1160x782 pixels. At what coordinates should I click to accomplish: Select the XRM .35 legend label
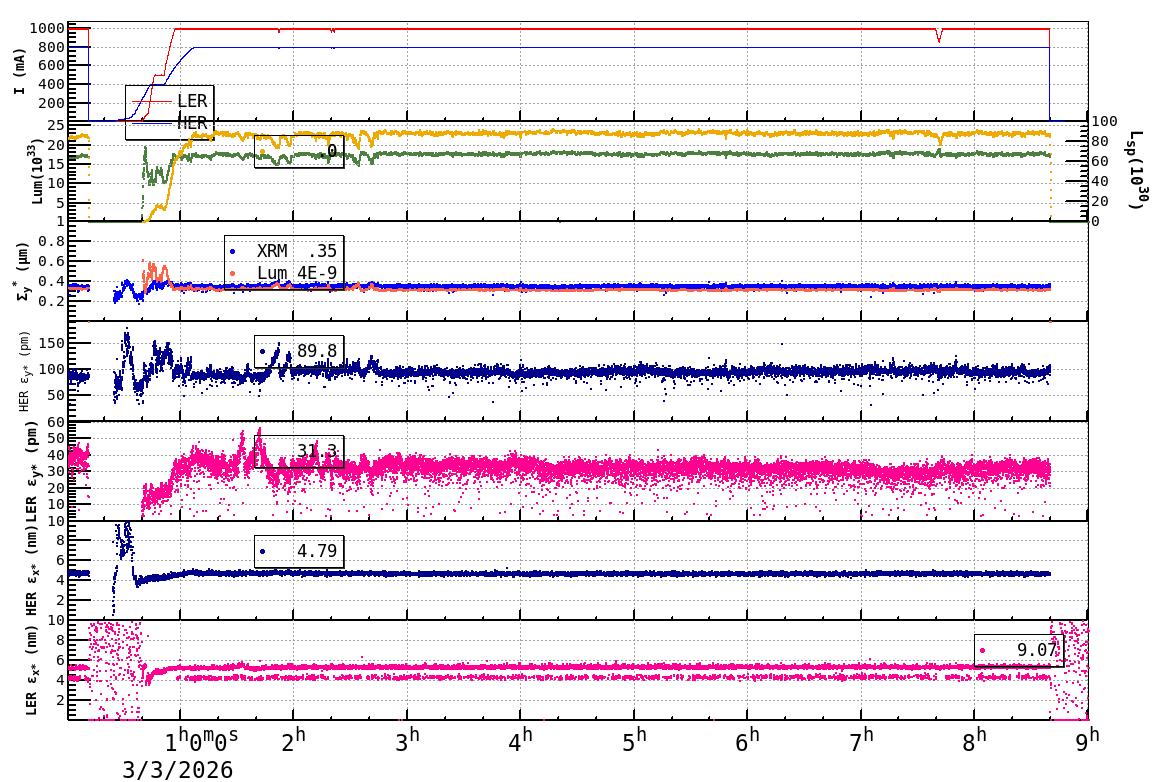click(x=284, y=251)
